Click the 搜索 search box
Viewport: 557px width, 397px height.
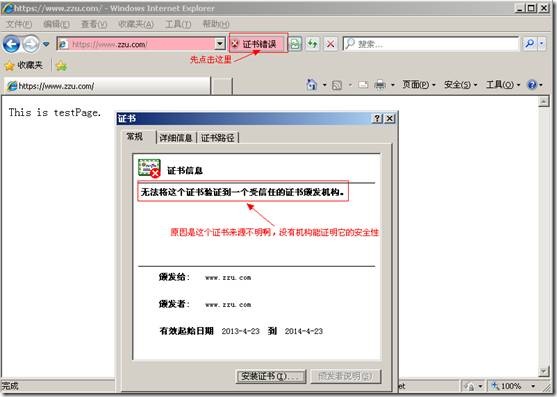pos(431,44)
